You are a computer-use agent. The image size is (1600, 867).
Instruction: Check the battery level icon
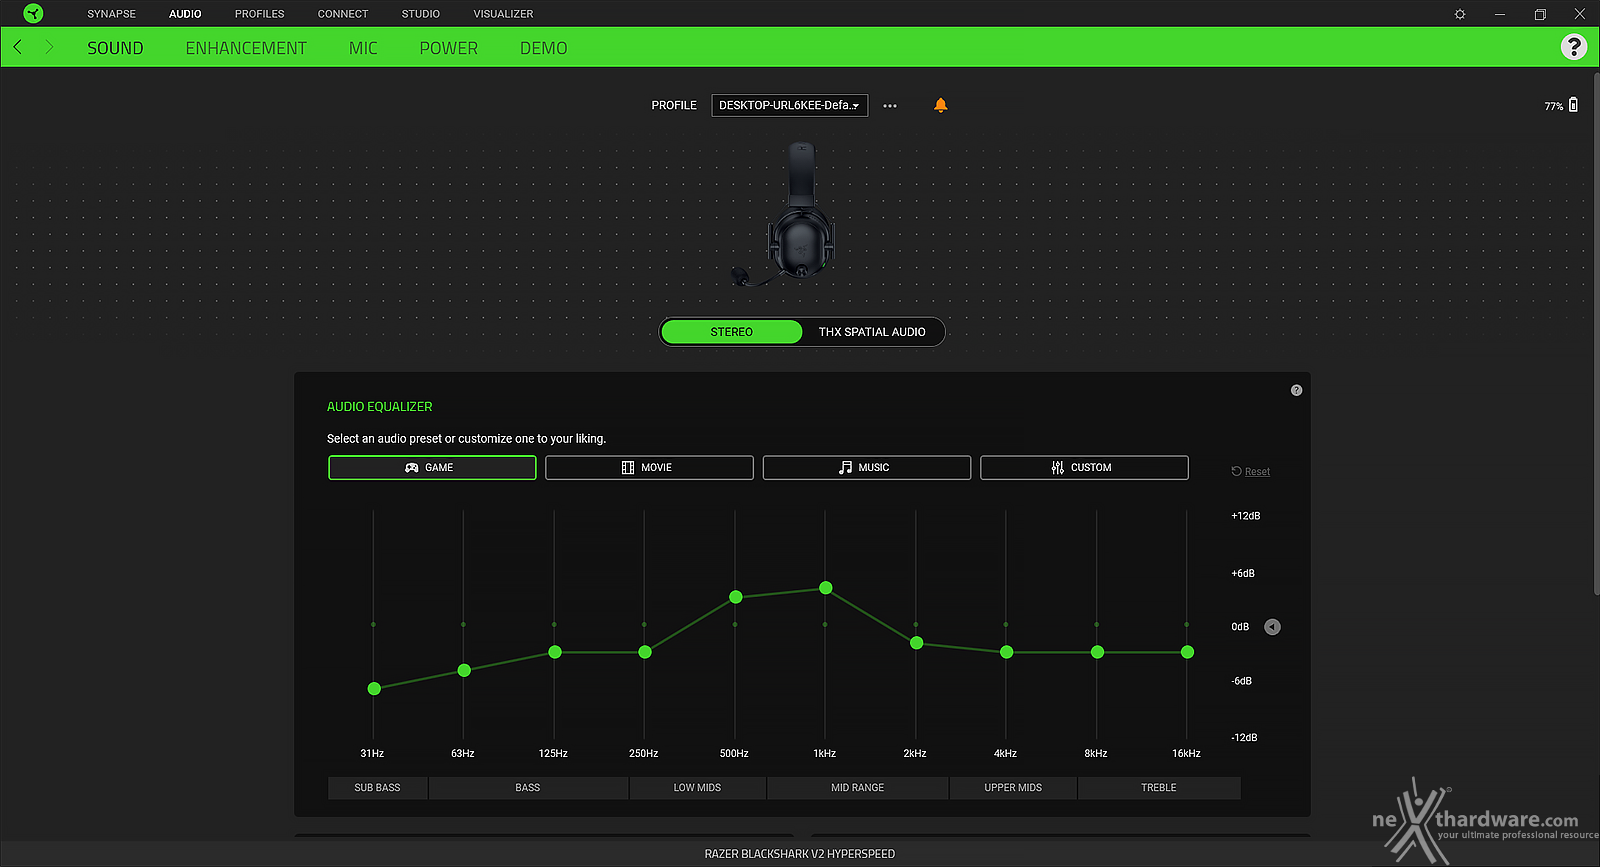coord(1573,104)
